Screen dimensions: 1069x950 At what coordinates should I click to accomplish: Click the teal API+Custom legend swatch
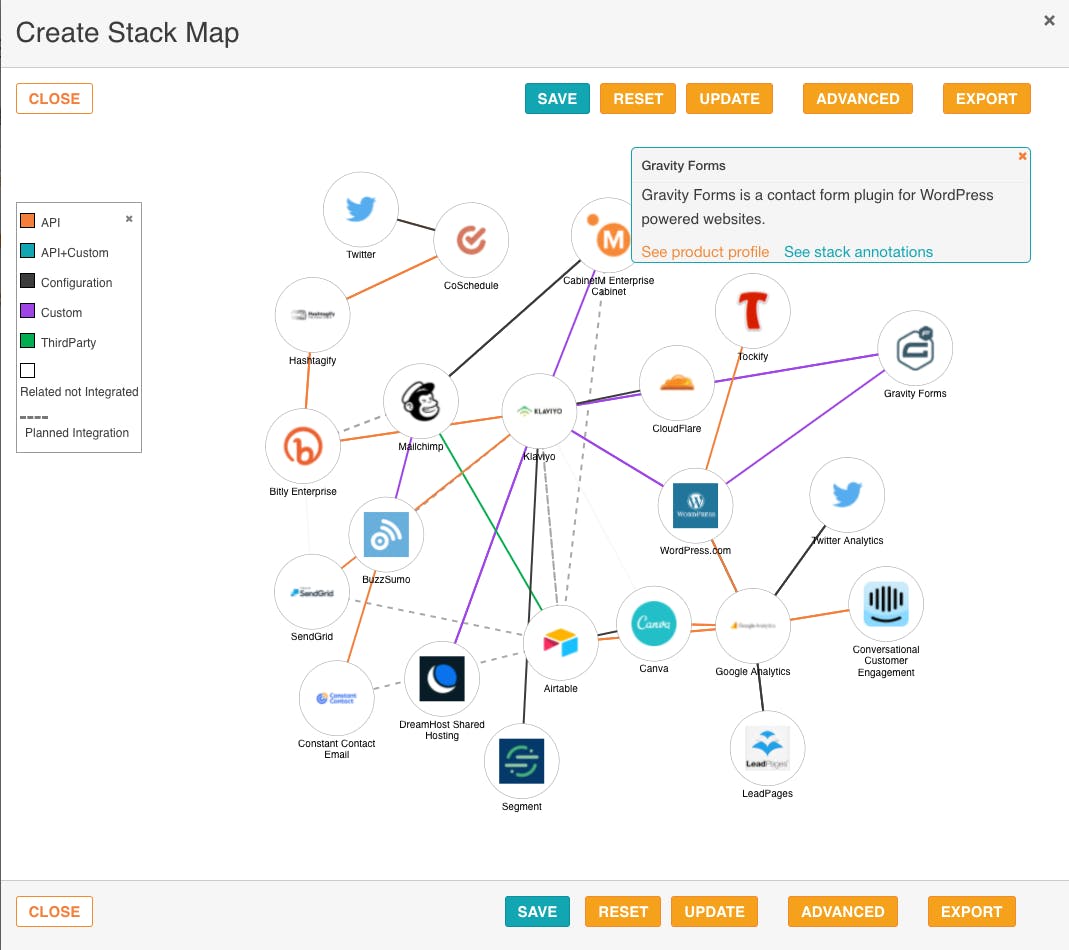click(x=27, y=250)
